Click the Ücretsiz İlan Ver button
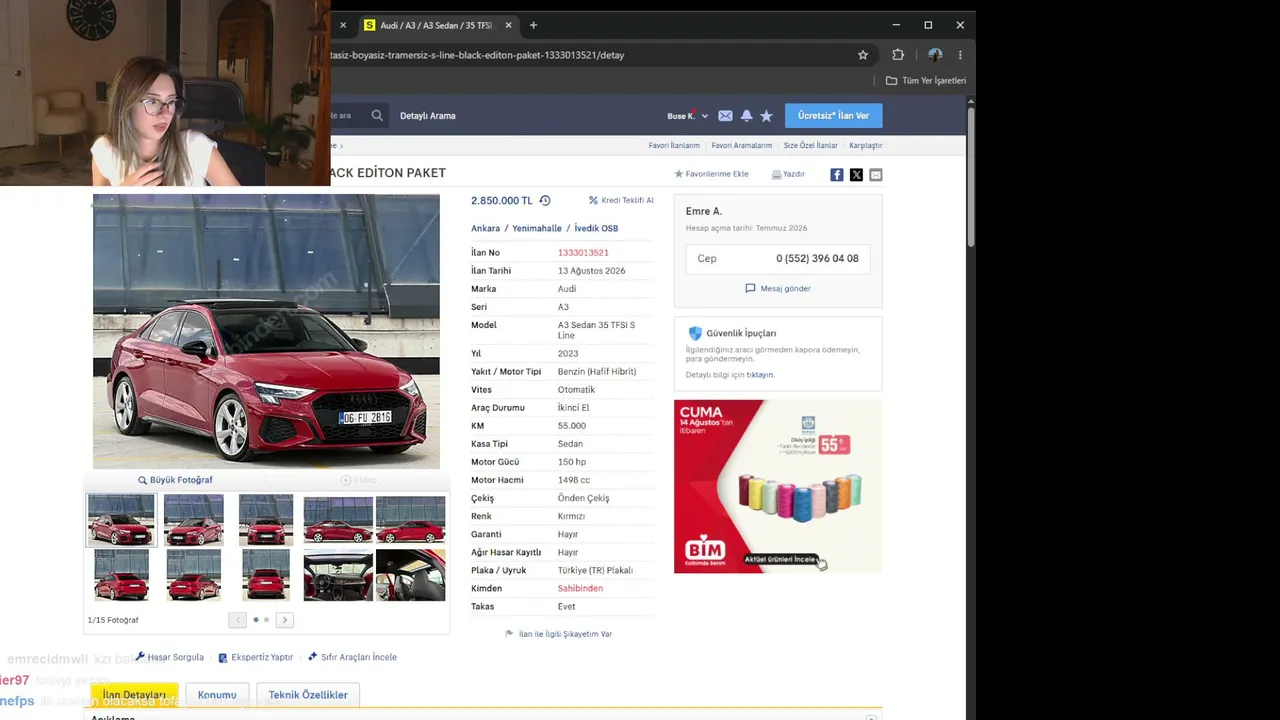 pos(833,116)
